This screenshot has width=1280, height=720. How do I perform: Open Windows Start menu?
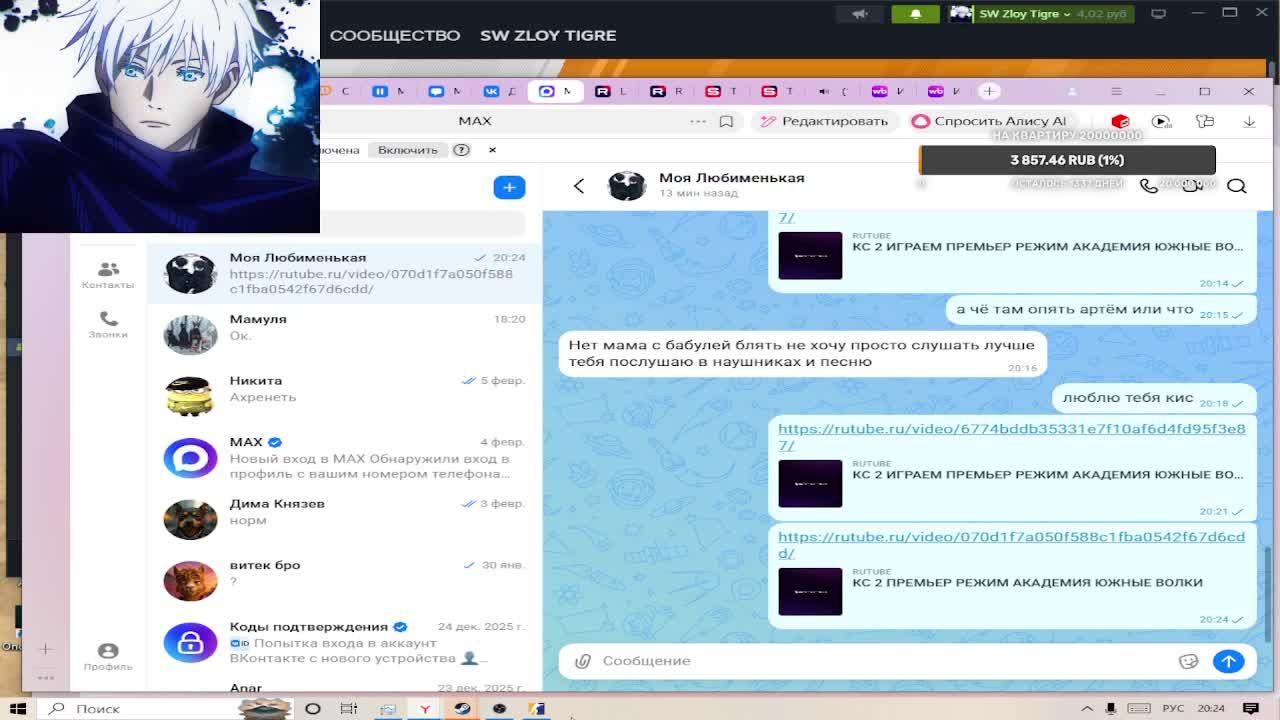pyautogui.click(x=18, y=708)
